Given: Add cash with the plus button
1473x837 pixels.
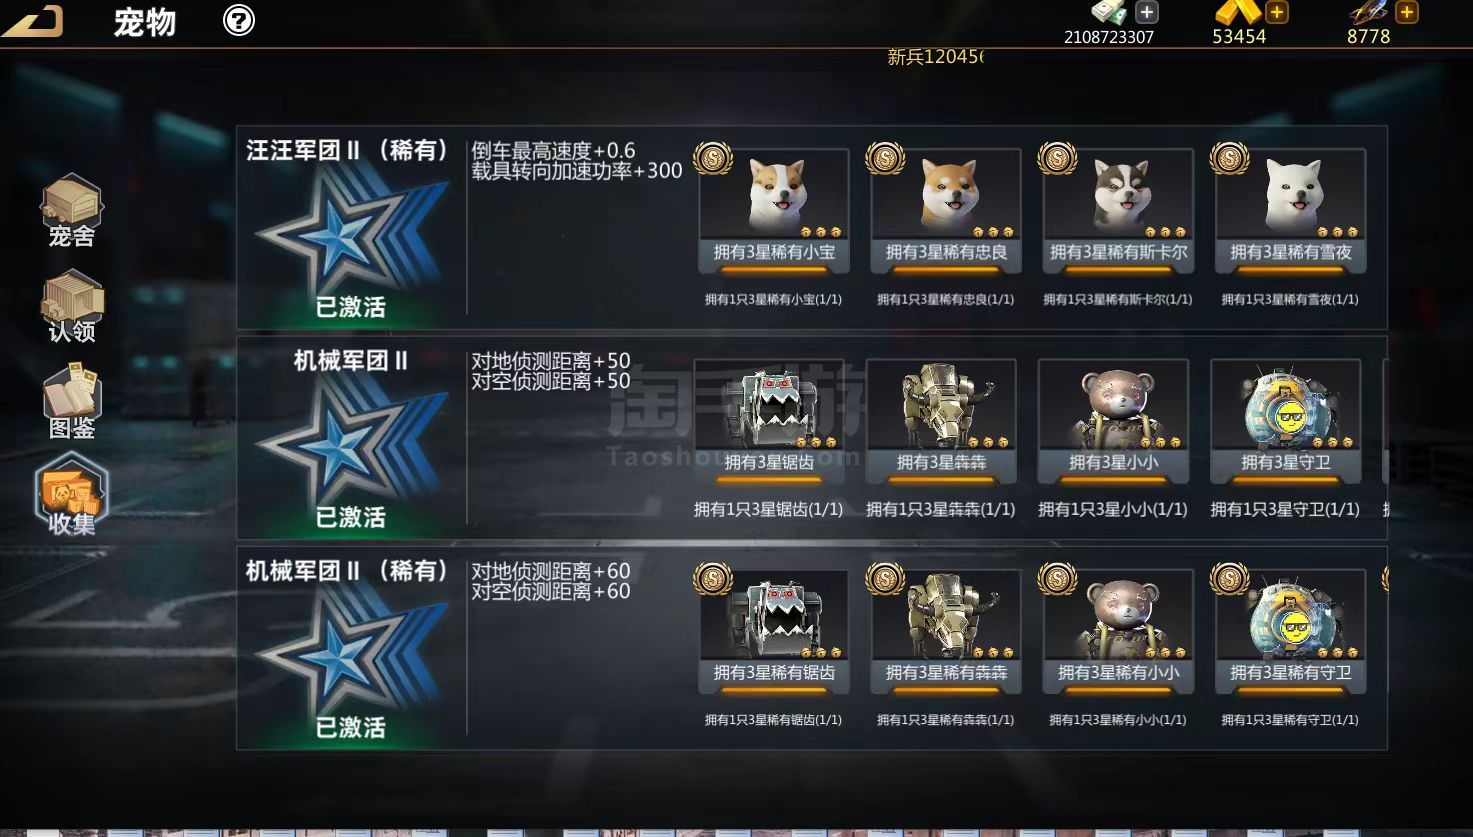Looking at the screenshot, I should point(1147,12).
